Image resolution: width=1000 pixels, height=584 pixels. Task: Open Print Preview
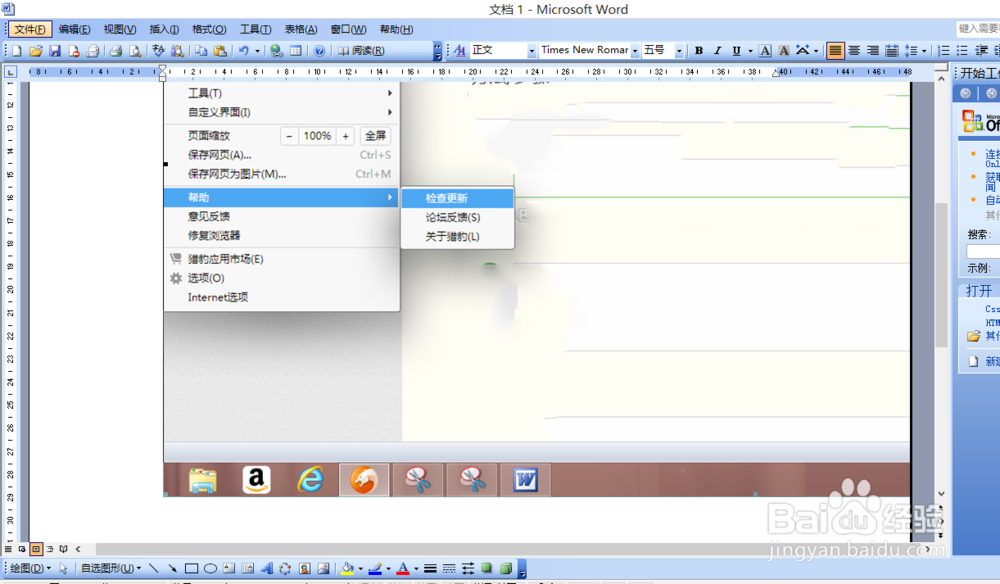click(x=135, y=51)
